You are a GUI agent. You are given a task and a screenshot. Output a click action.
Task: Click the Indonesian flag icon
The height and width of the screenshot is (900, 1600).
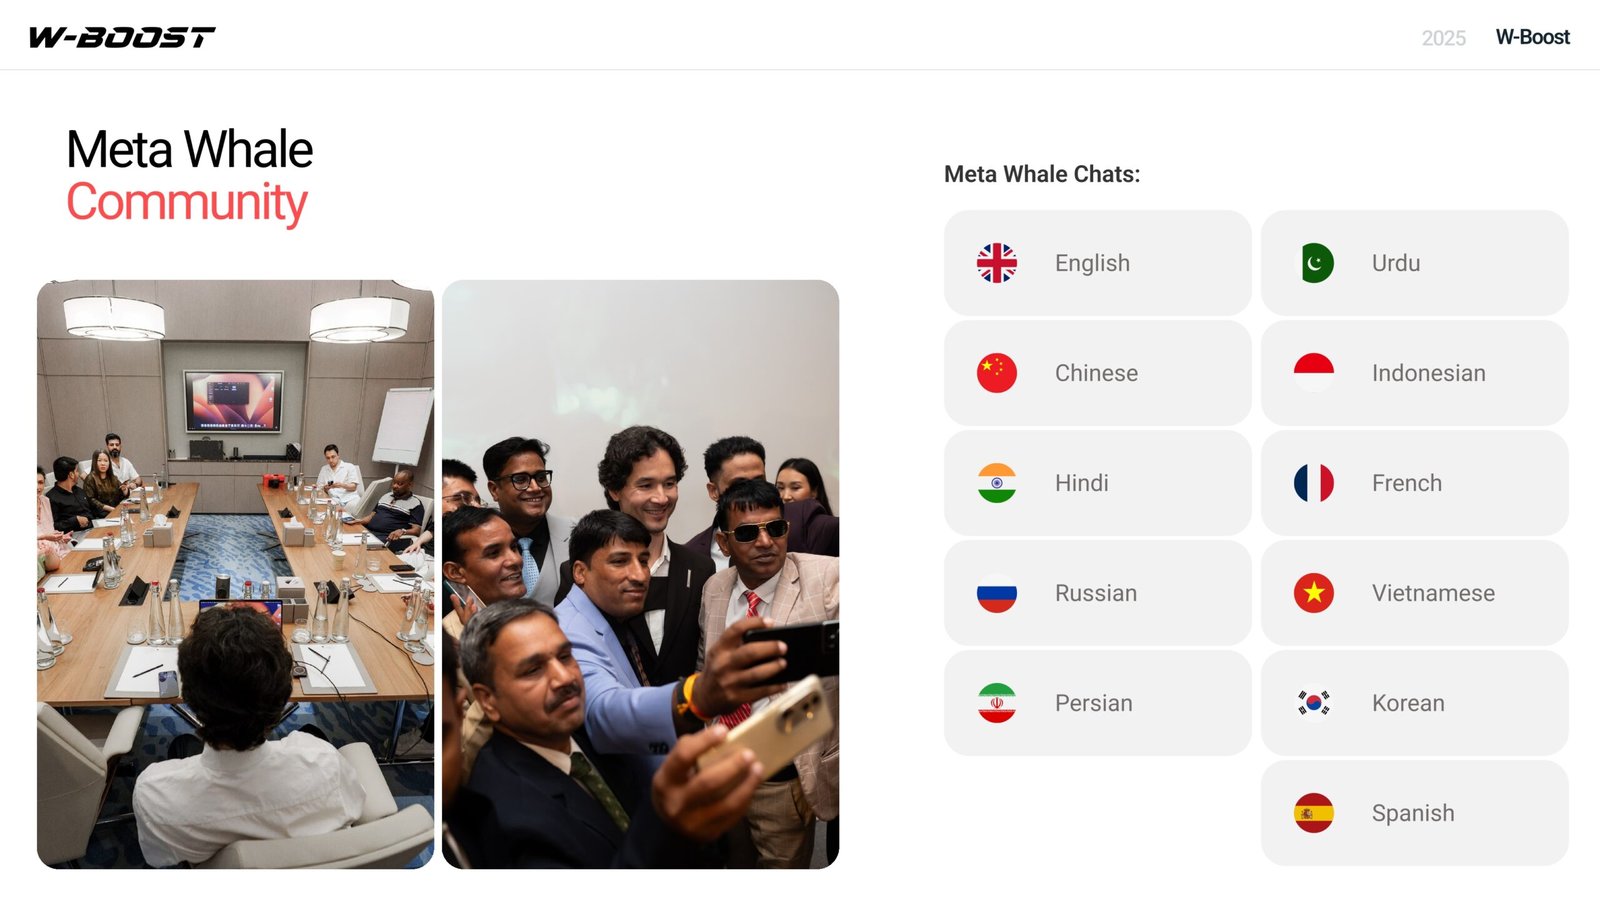[x=1313, y=373]
